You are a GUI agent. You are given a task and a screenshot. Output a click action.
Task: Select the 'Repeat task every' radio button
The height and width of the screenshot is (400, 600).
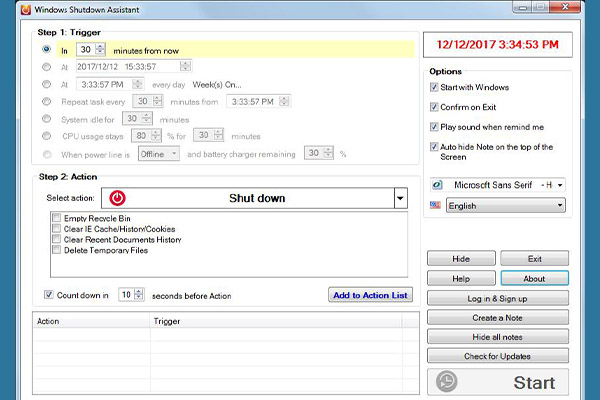pos(46,101)
